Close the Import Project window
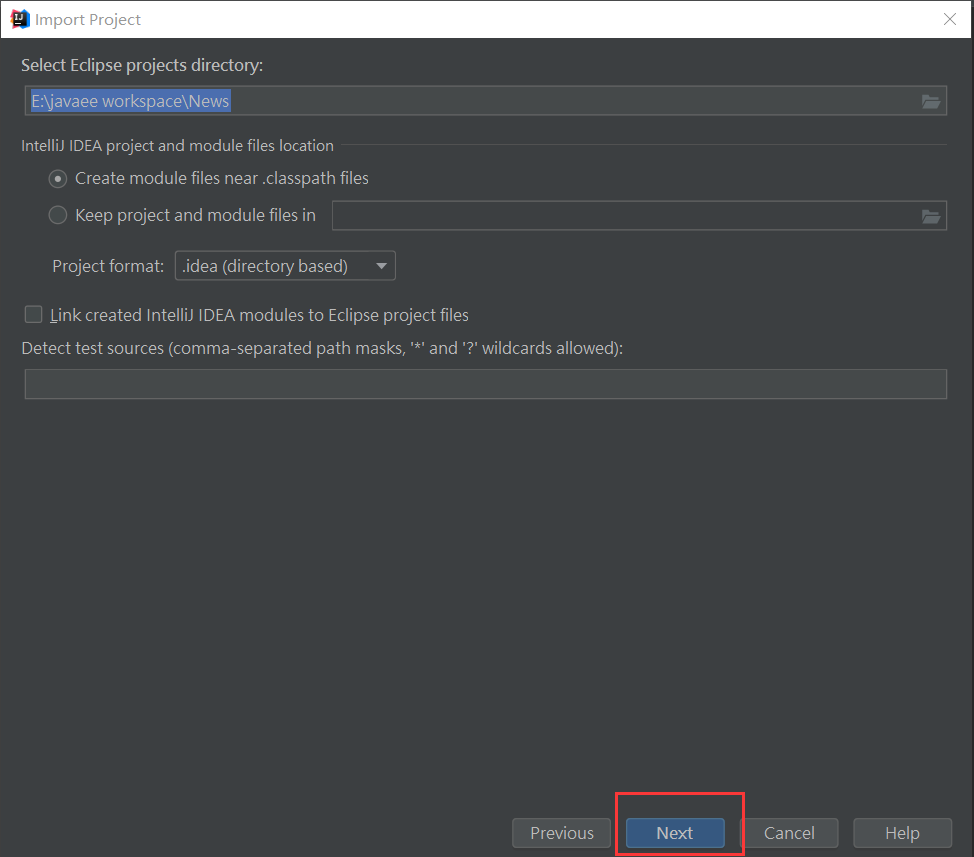This screenshot has width=974, height=857. tap(950, 19)
